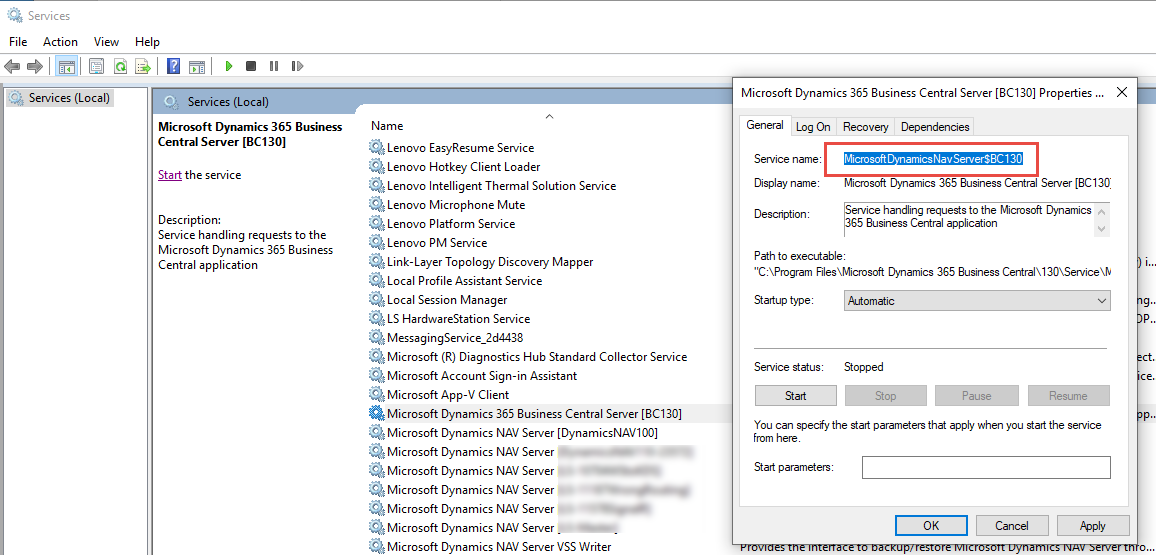
Task: Click the 'Start' the service link
Action: click(169, 175)
